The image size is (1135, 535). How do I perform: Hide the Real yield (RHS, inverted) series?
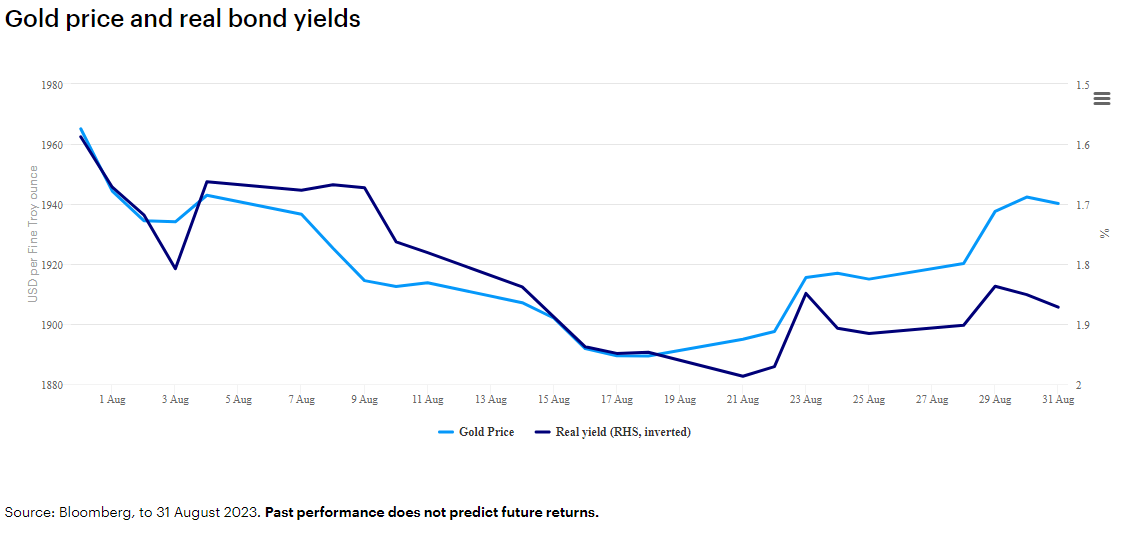click(622, 432)
